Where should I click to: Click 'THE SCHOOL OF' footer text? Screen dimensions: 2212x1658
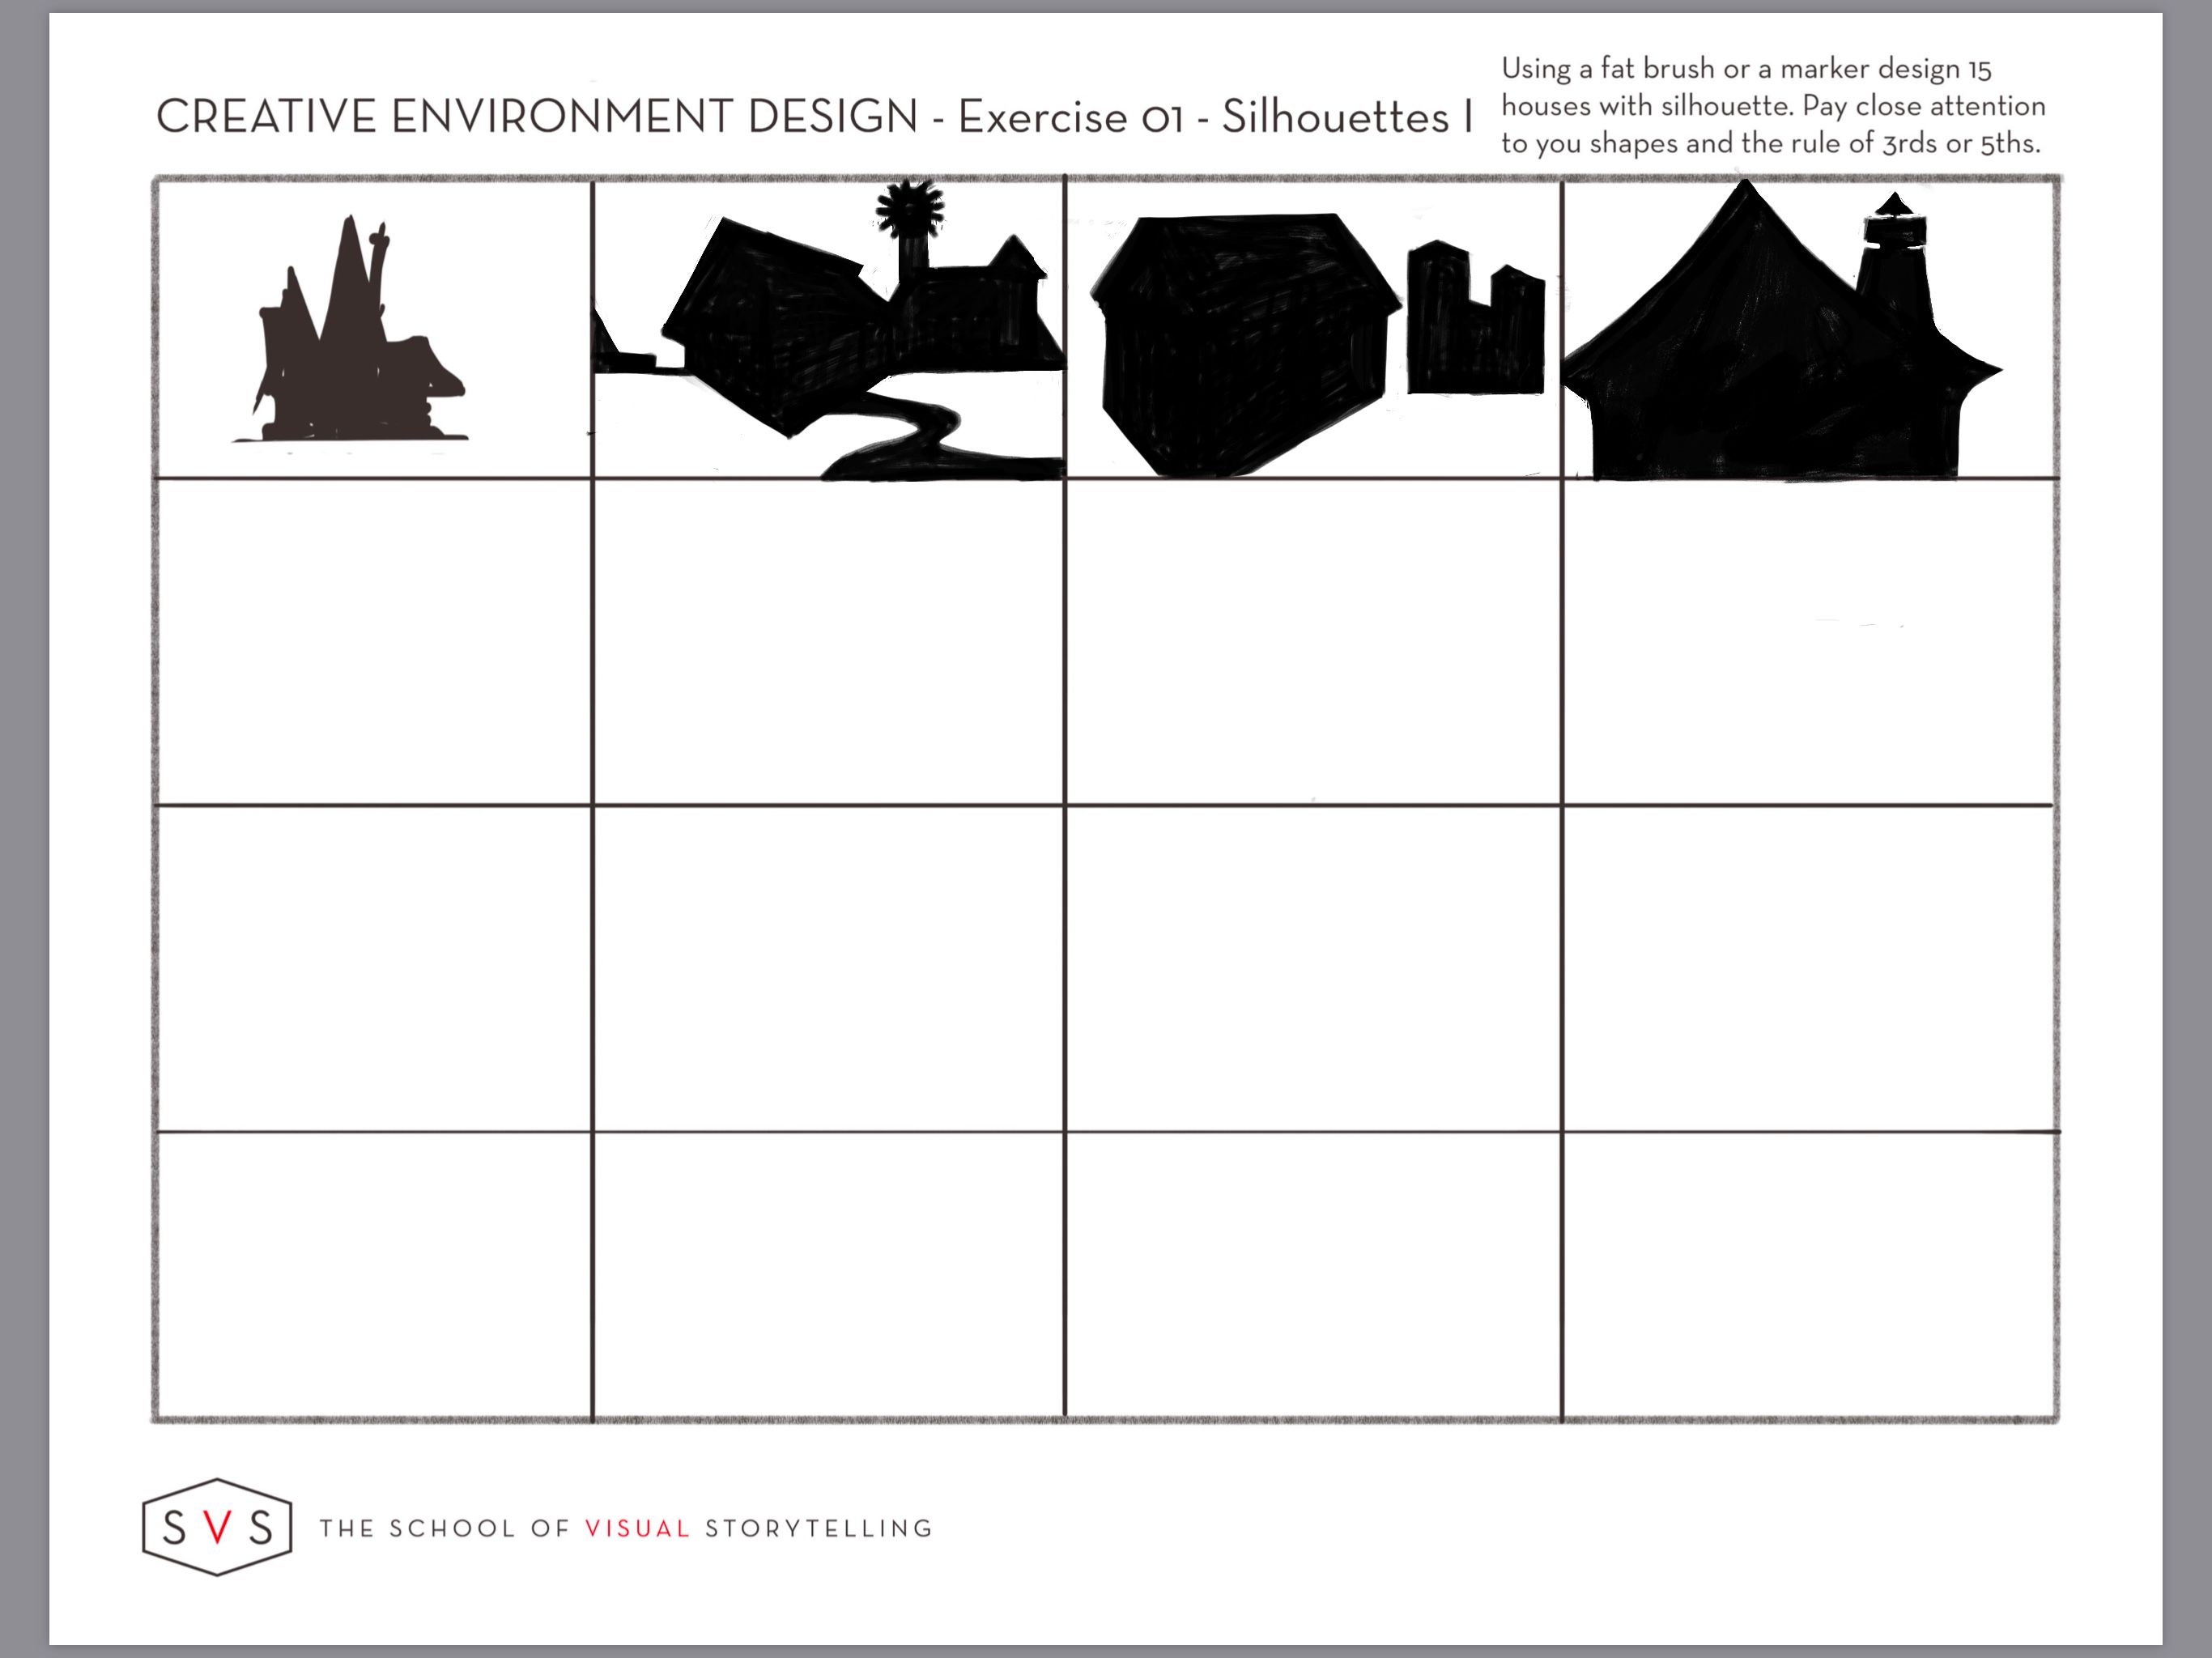tap(444, 1528)
